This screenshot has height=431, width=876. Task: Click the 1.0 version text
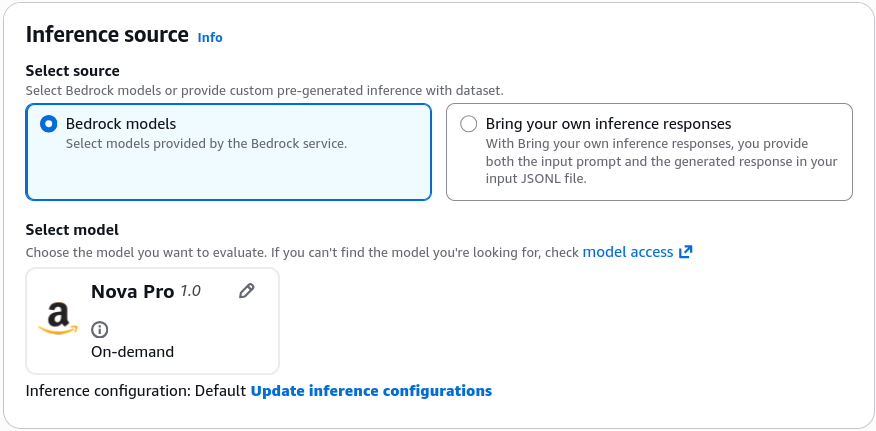[190, 291]
